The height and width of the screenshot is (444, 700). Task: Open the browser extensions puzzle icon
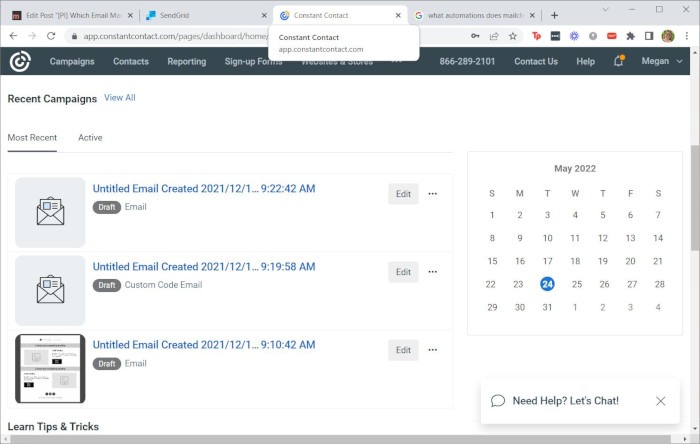(x=630, y=36)
